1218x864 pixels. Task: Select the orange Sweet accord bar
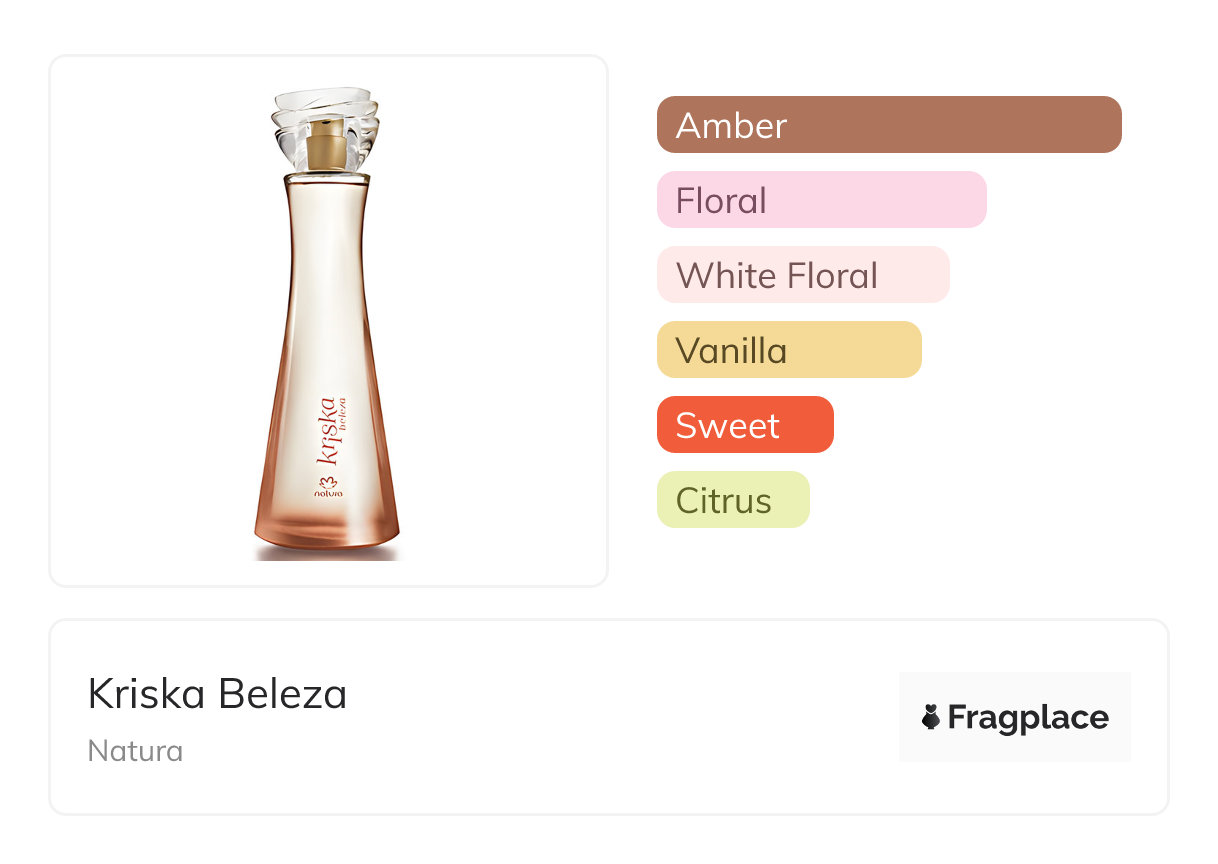click(744, 425)
